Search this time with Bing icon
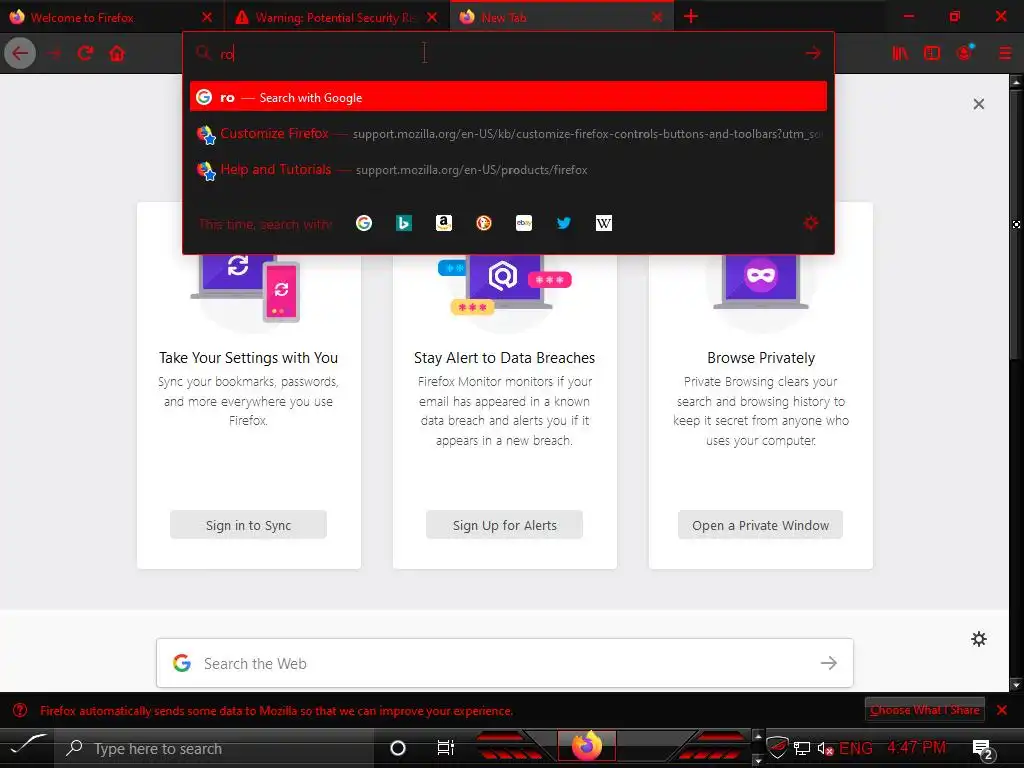This screenshot has height=768, width=1024. point(404,223)
